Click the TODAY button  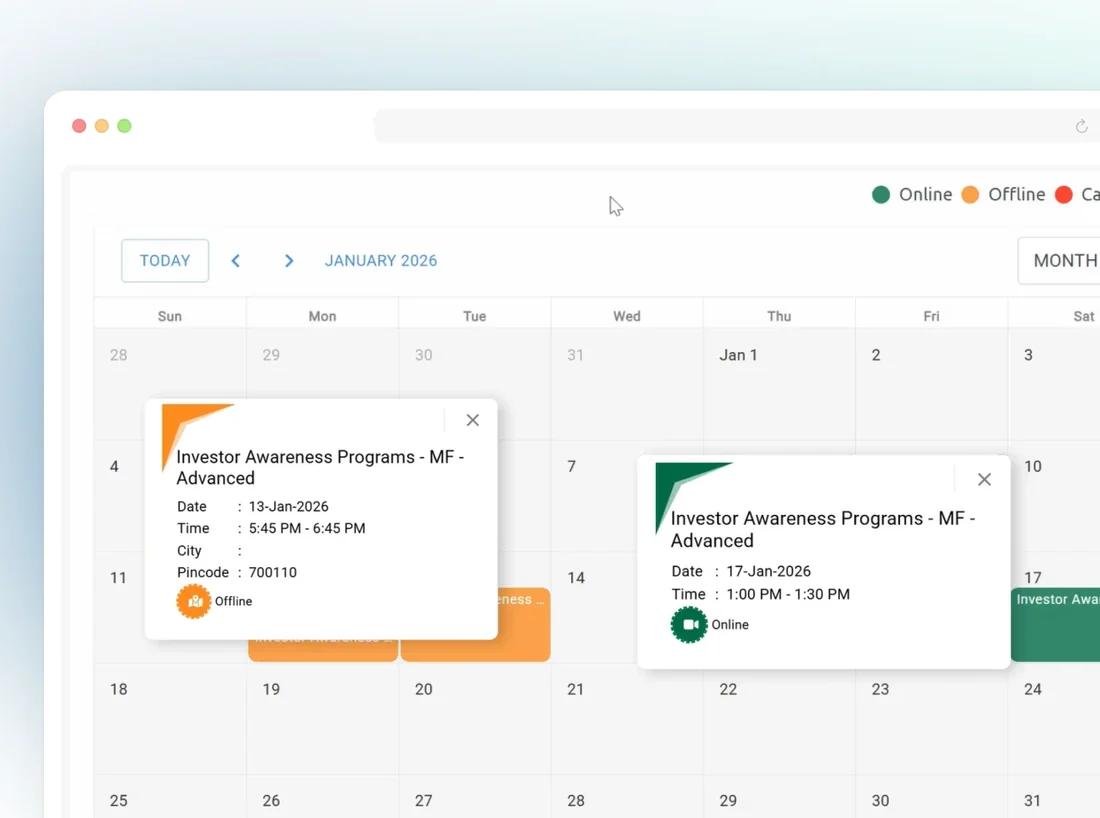[165, 261]
